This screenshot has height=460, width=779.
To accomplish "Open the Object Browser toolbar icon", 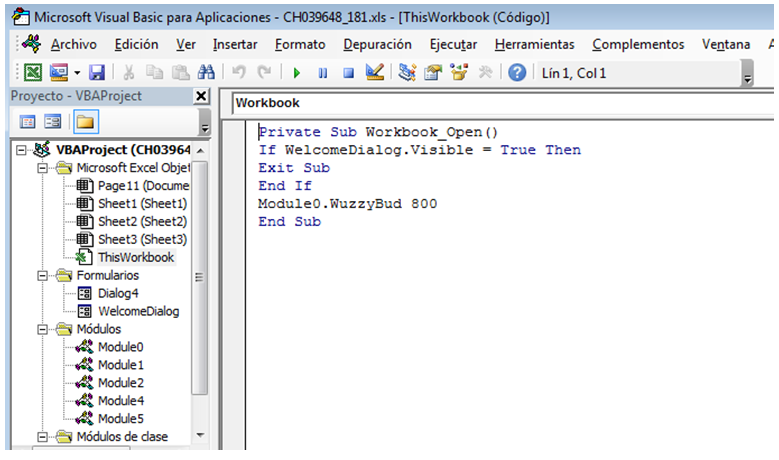I will tap(459, 73).
